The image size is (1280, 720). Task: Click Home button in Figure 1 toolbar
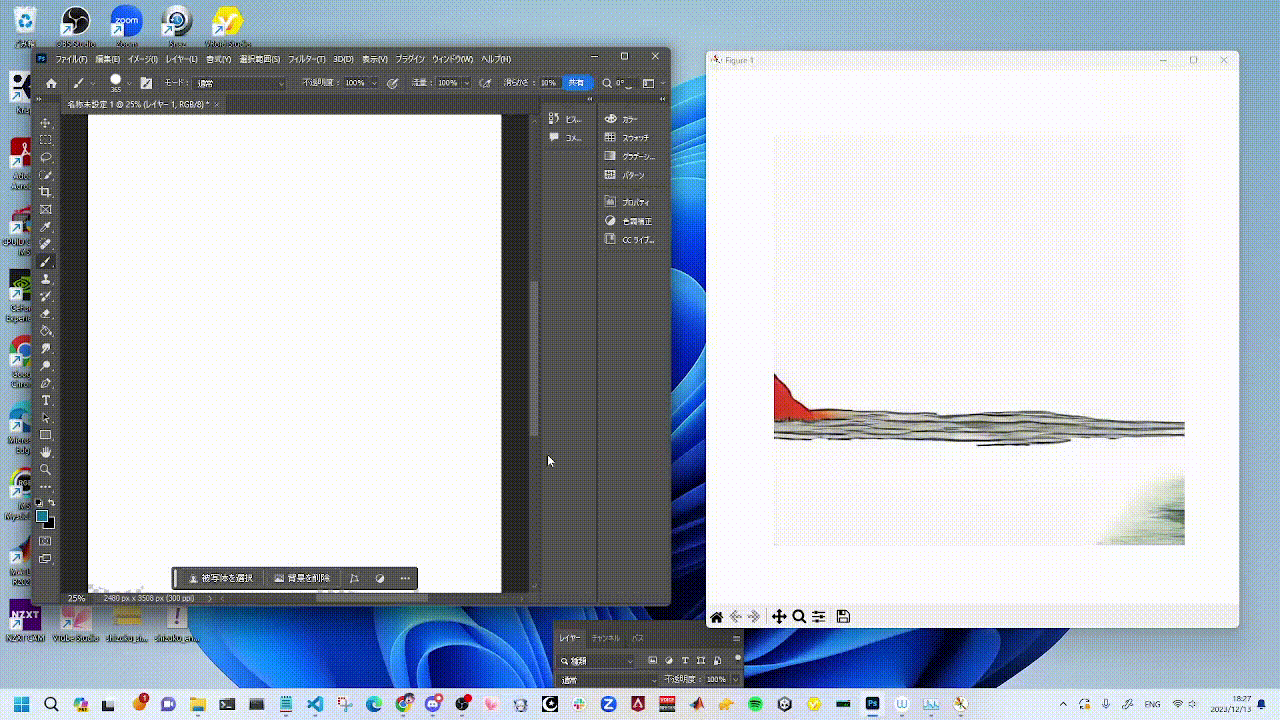(x=716, y=617)
